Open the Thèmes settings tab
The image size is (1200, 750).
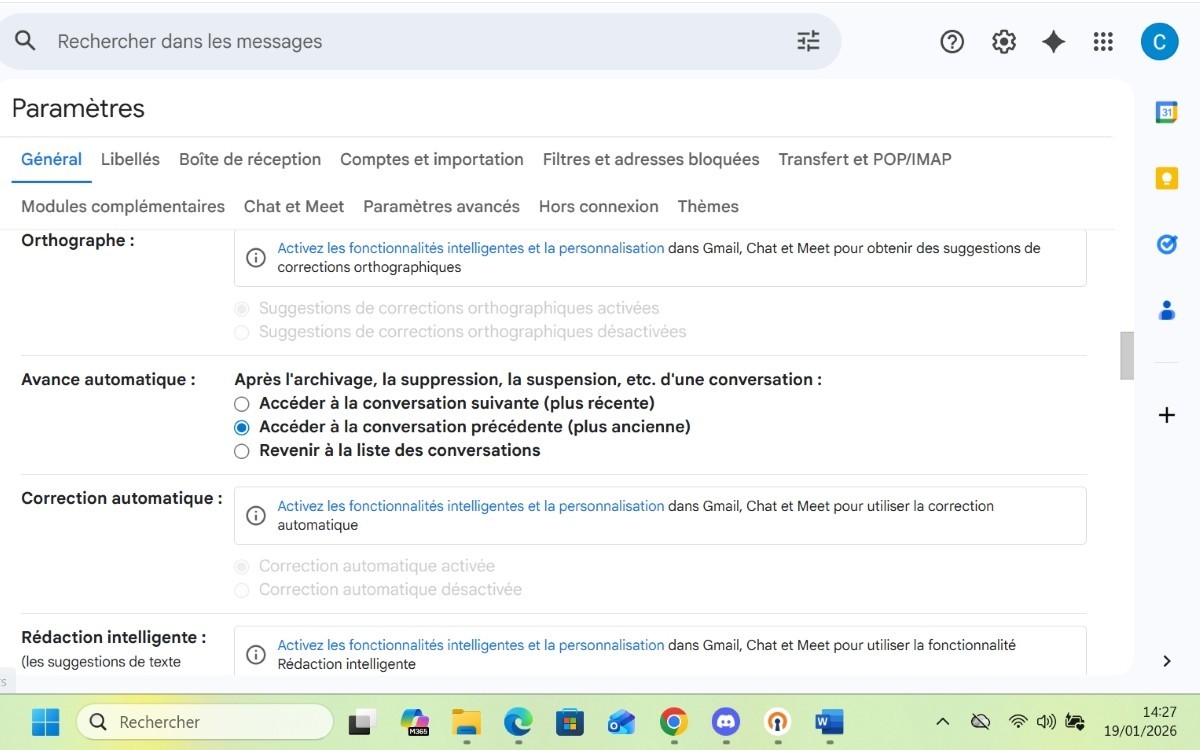point(708,206)
